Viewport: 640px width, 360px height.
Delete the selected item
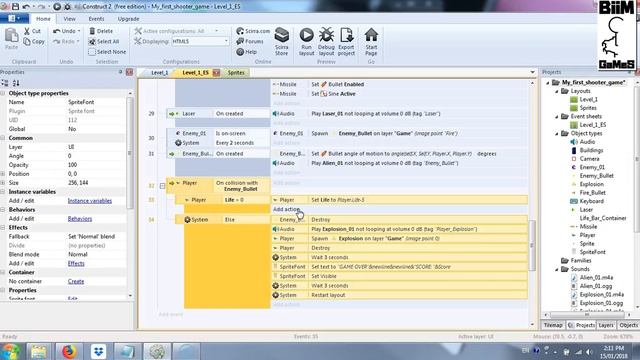[101, 31]
